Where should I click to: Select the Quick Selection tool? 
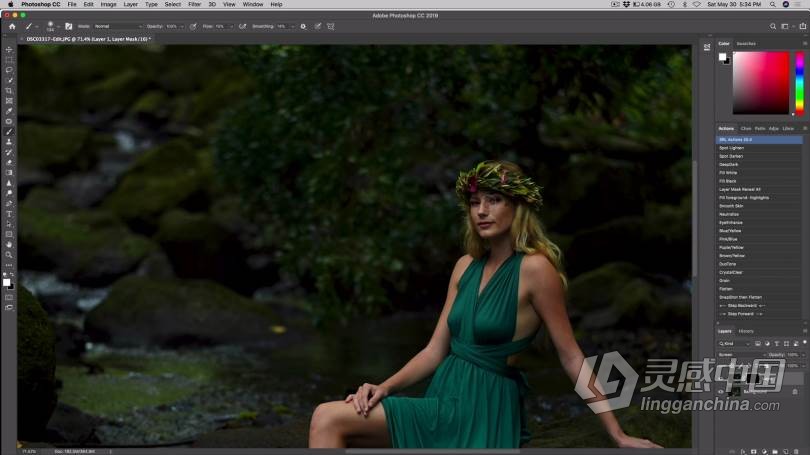click(x=9, y=80)
